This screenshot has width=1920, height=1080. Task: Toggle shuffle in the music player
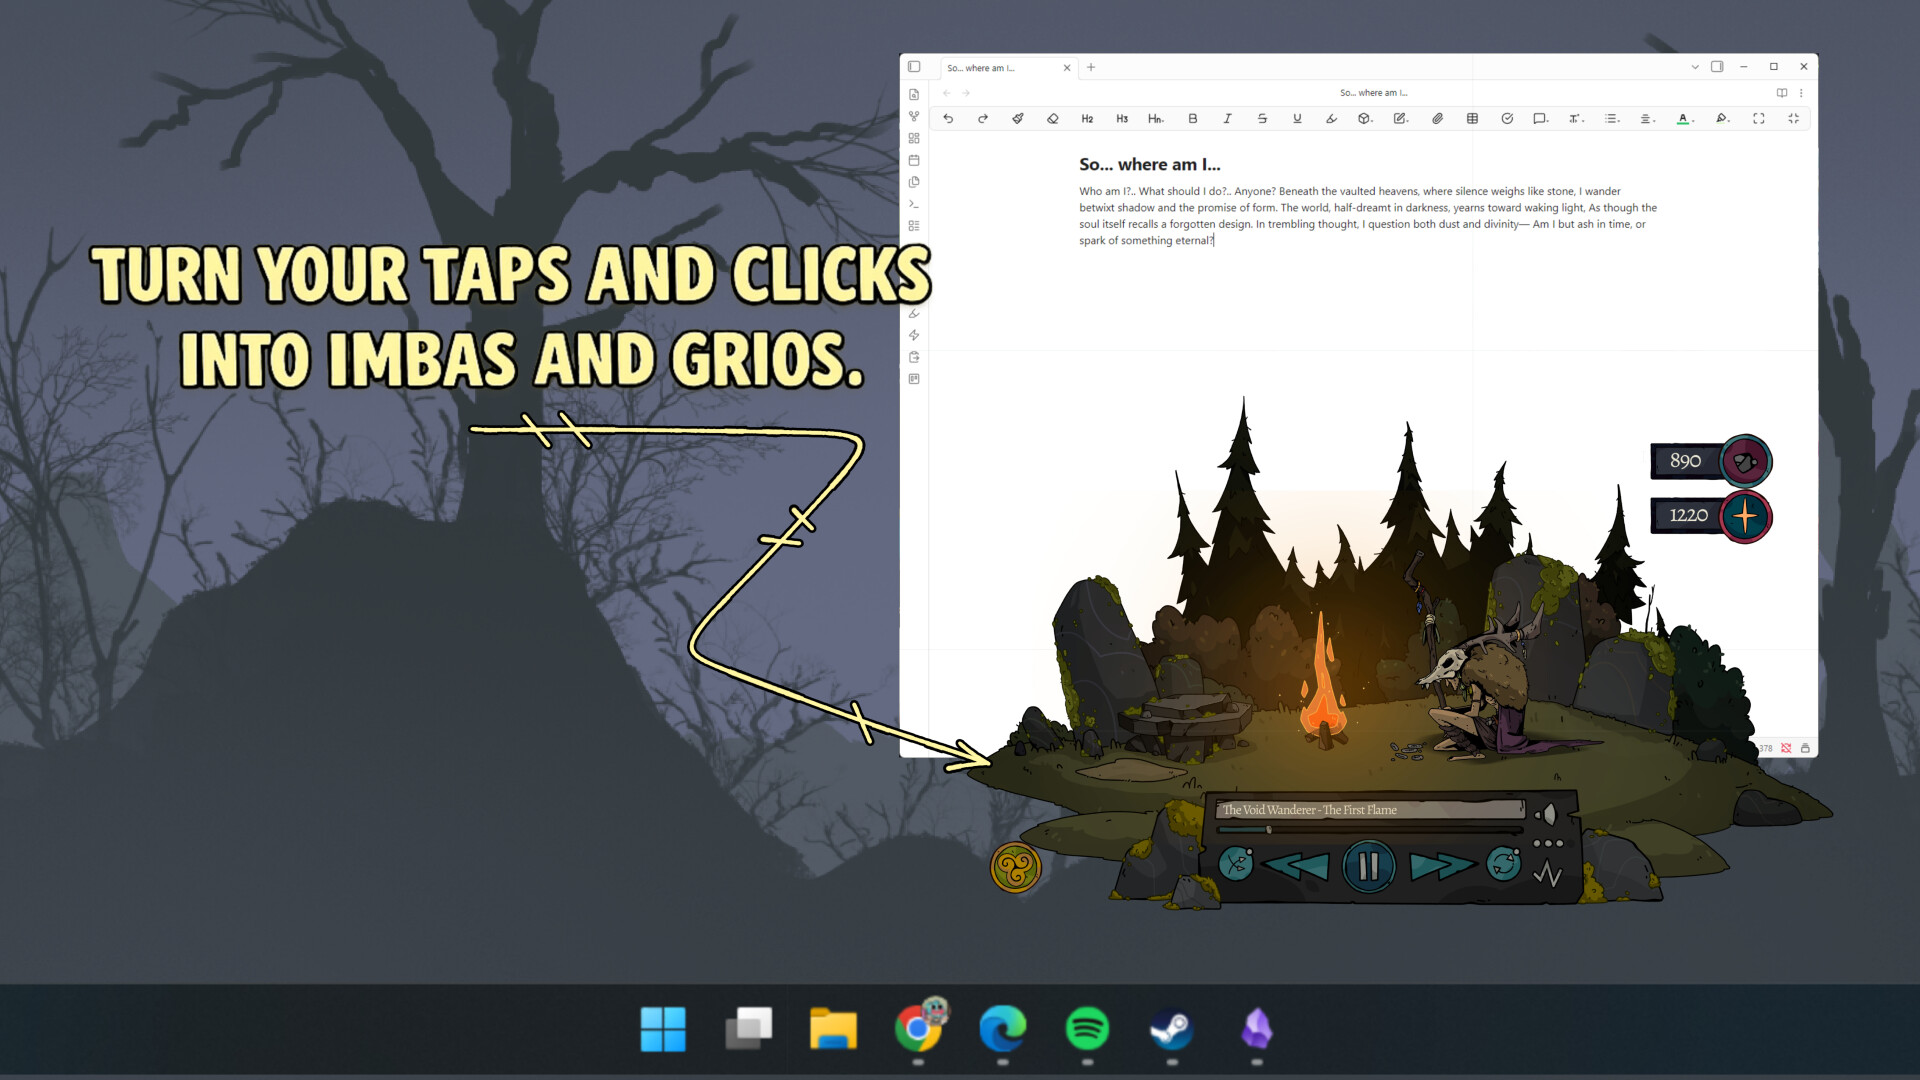1236,863
